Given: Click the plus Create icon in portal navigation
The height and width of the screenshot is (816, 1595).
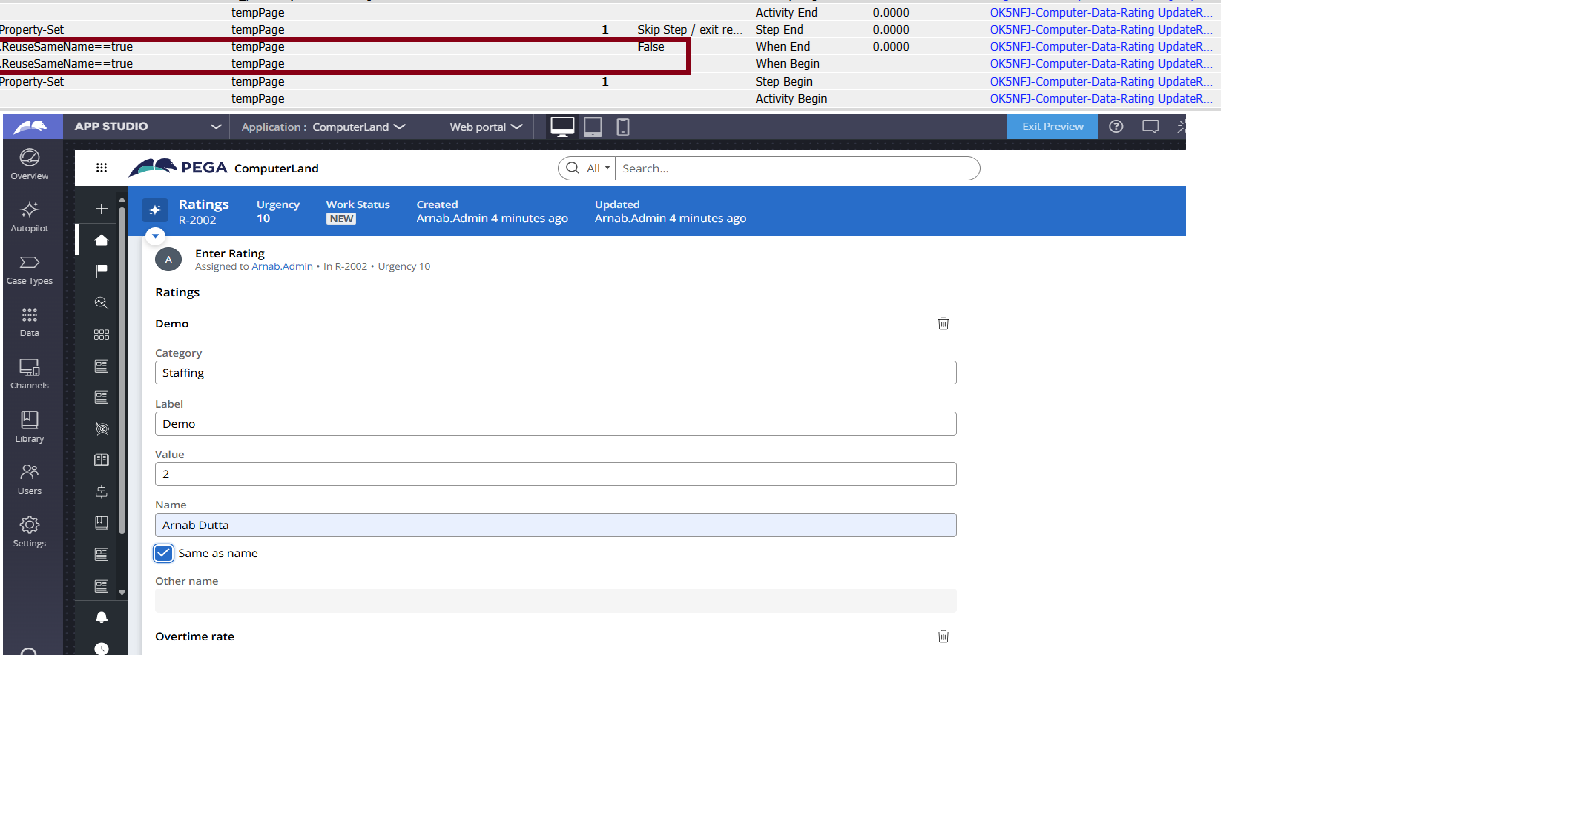Looking at the screenshot, I should [x=101, y=209].
